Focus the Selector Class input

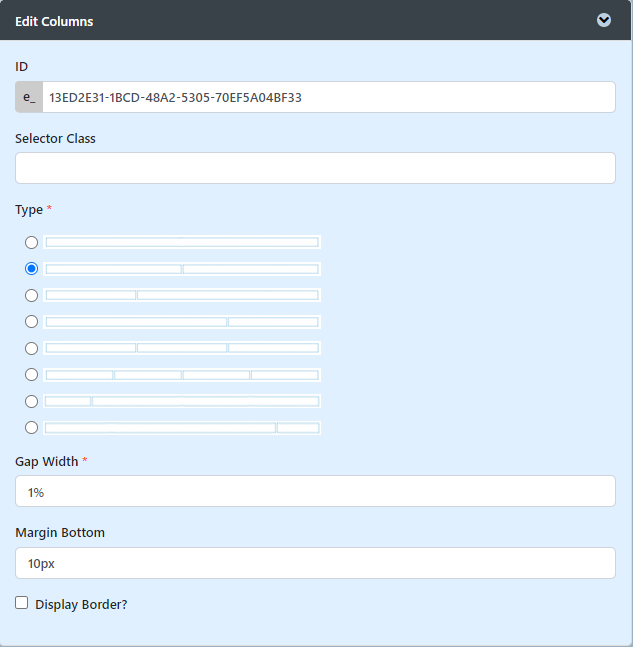315,168
